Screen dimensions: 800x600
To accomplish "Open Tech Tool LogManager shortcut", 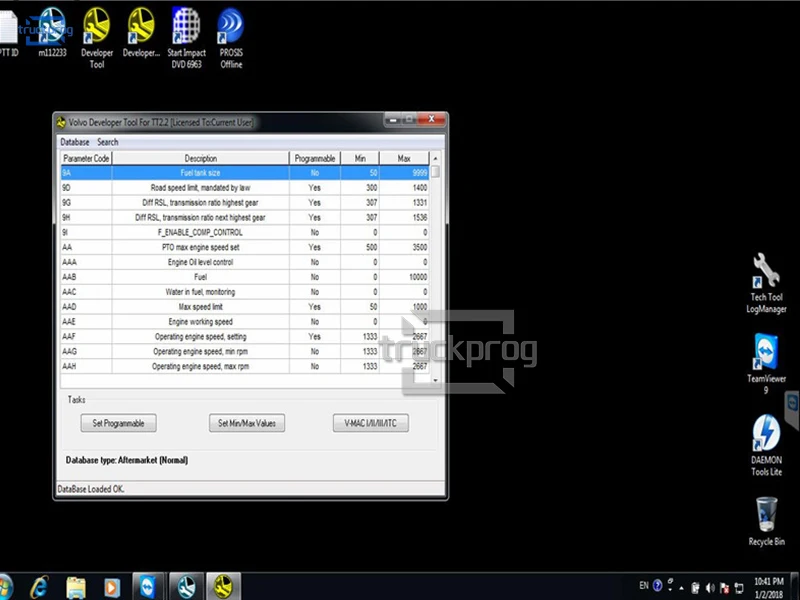I will click(766, 284).
